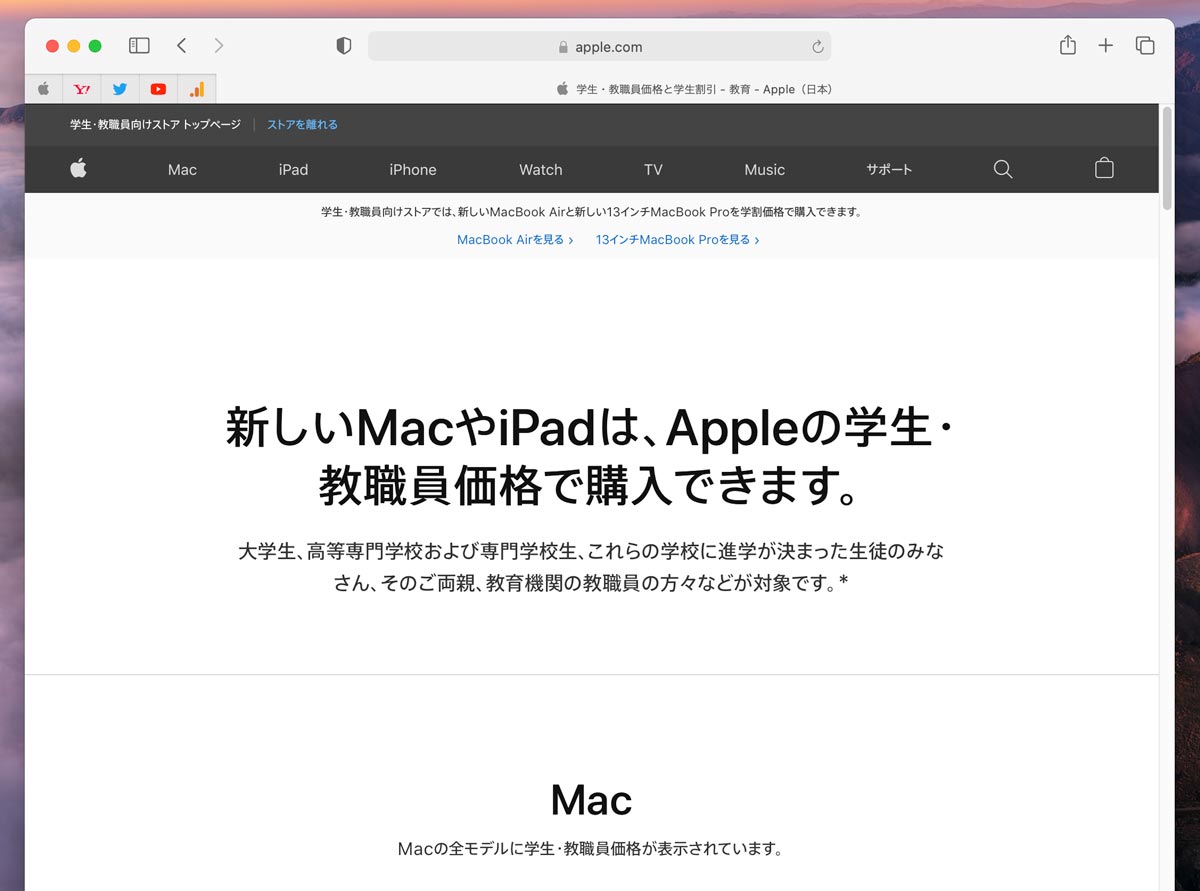The image size is (1200, 891).
Task: Click the padlock icon in the address bar
Action: [563, 47]
